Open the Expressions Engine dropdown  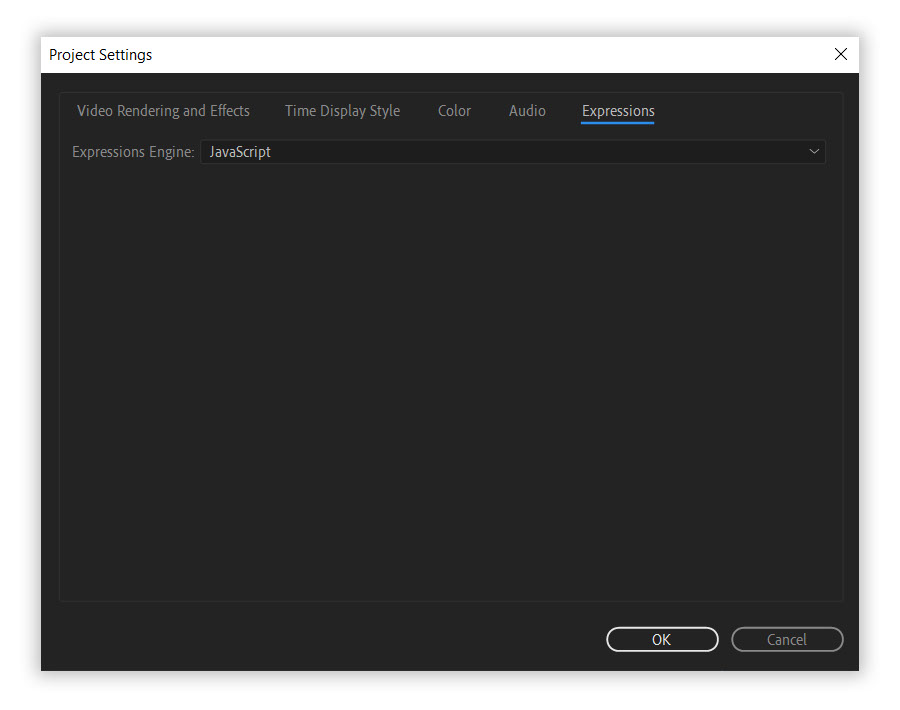click(x=512, y=152)
